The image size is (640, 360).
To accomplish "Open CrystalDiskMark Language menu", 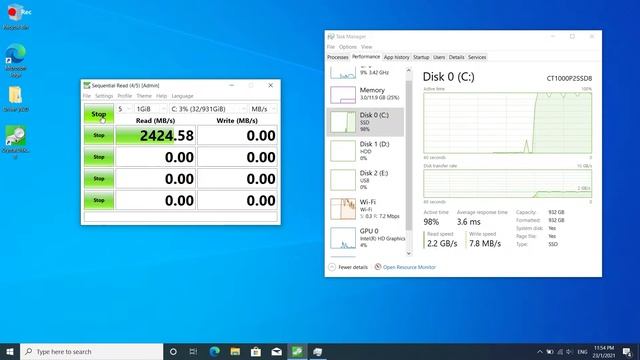I will coord(182,96).
